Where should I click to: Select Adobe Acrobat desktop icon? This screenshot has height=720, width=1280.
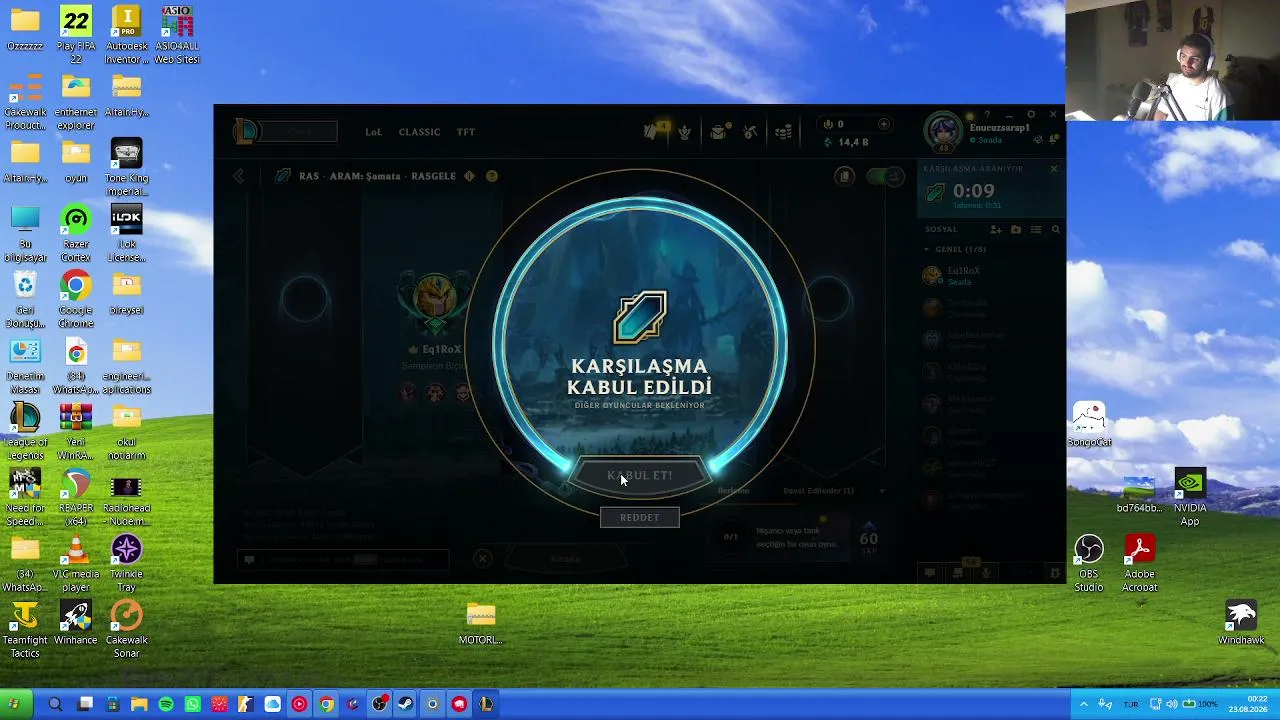click(1140, 564)
